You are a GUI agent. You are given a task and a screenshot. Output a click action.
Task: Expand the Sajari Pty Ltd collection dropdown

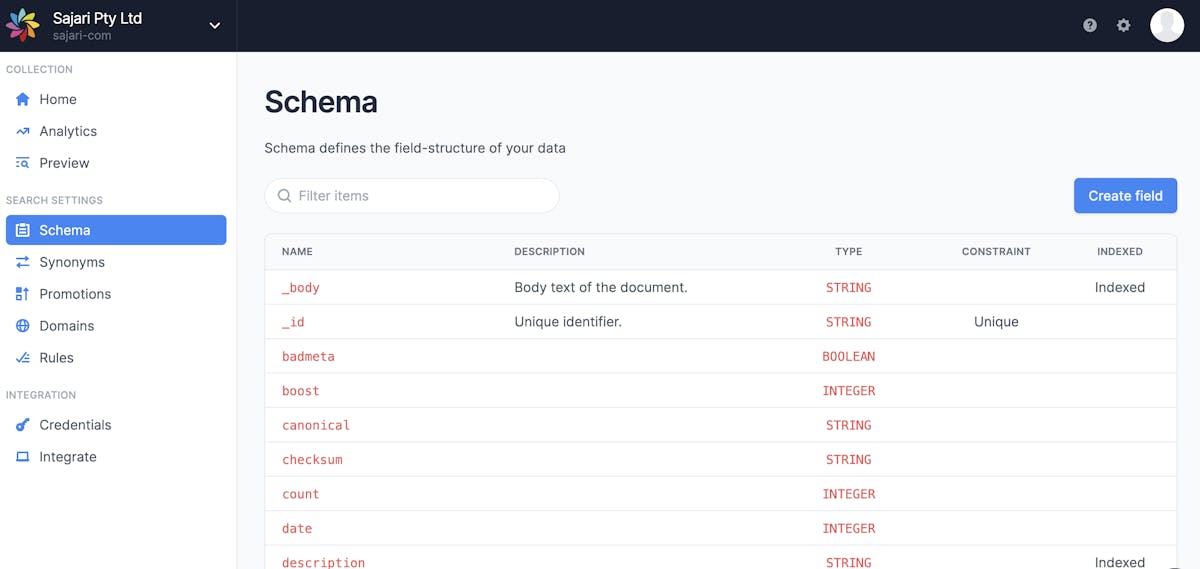pos(215,26)
